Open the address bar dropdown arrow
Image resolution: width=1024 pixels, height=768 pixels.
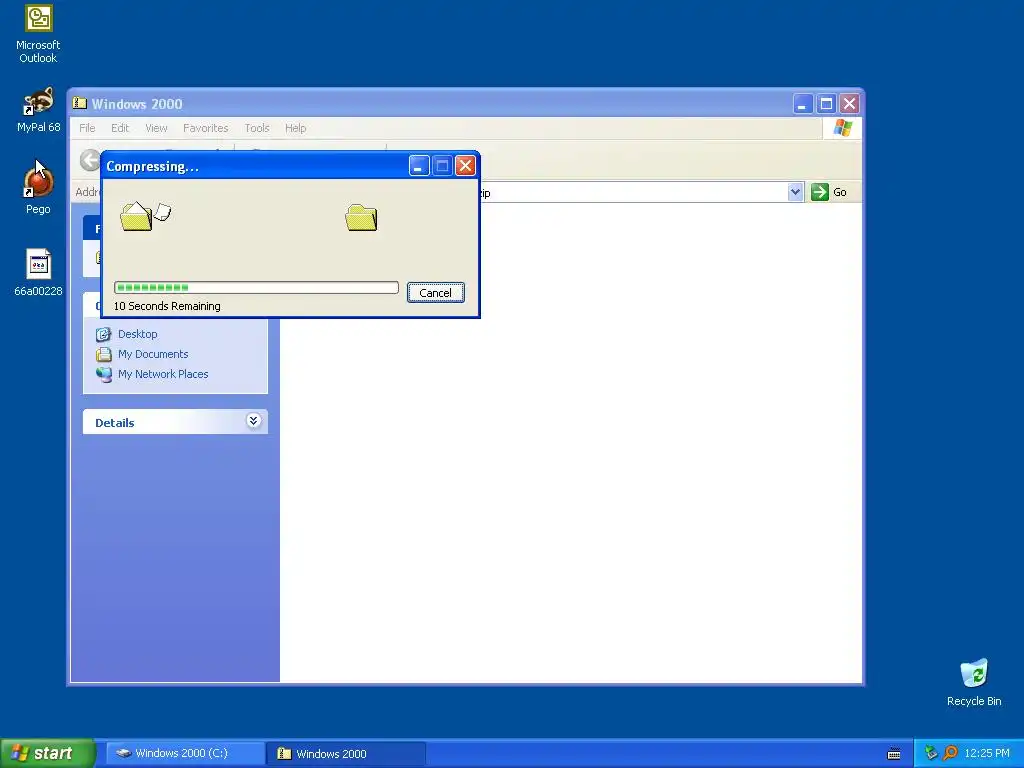pos(795,192)
